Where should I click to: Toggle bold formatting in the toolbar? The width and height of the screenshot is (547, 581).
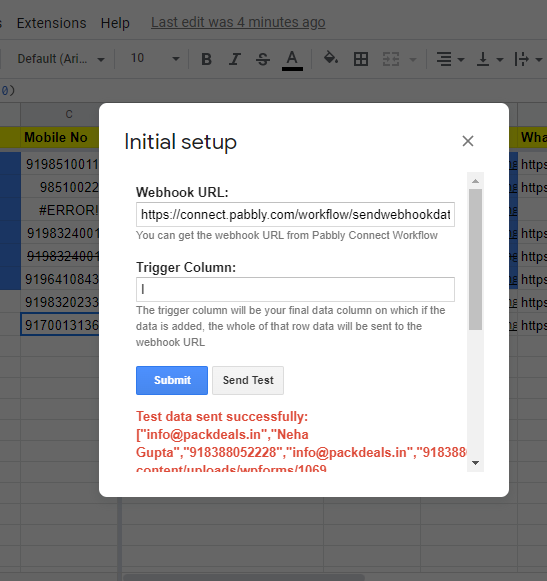pos(206,59)
